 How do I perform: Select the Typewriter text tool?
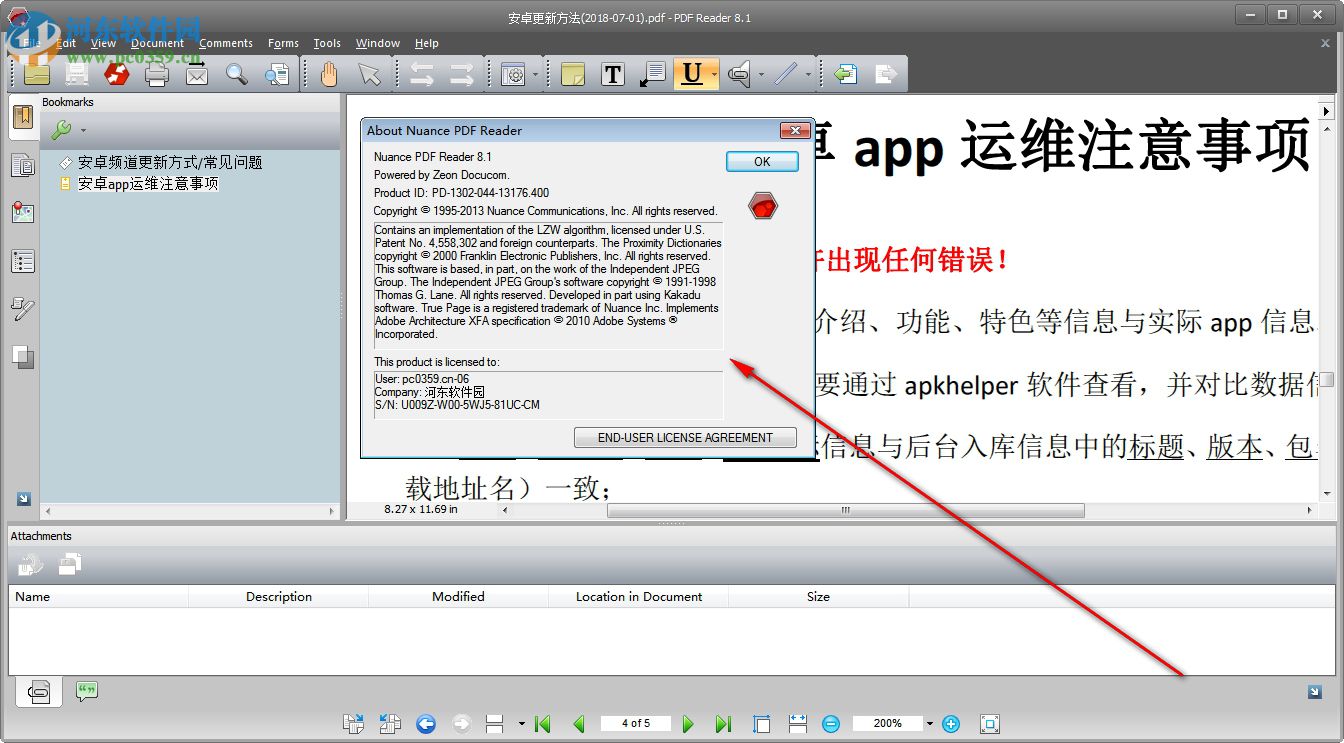coord(613,74)
